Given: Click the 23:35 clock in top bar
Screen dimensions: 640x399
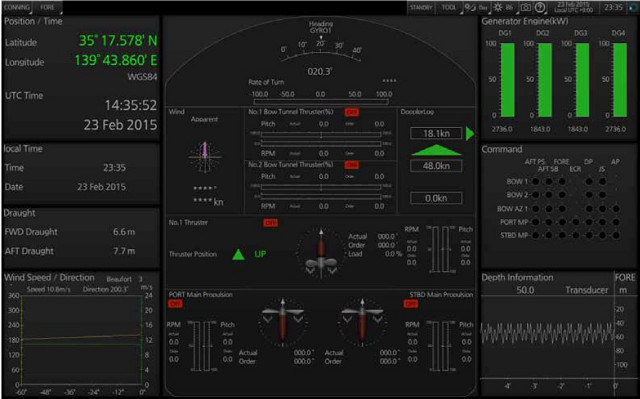Looking at the screenshot, I should [x=613, y=7].
